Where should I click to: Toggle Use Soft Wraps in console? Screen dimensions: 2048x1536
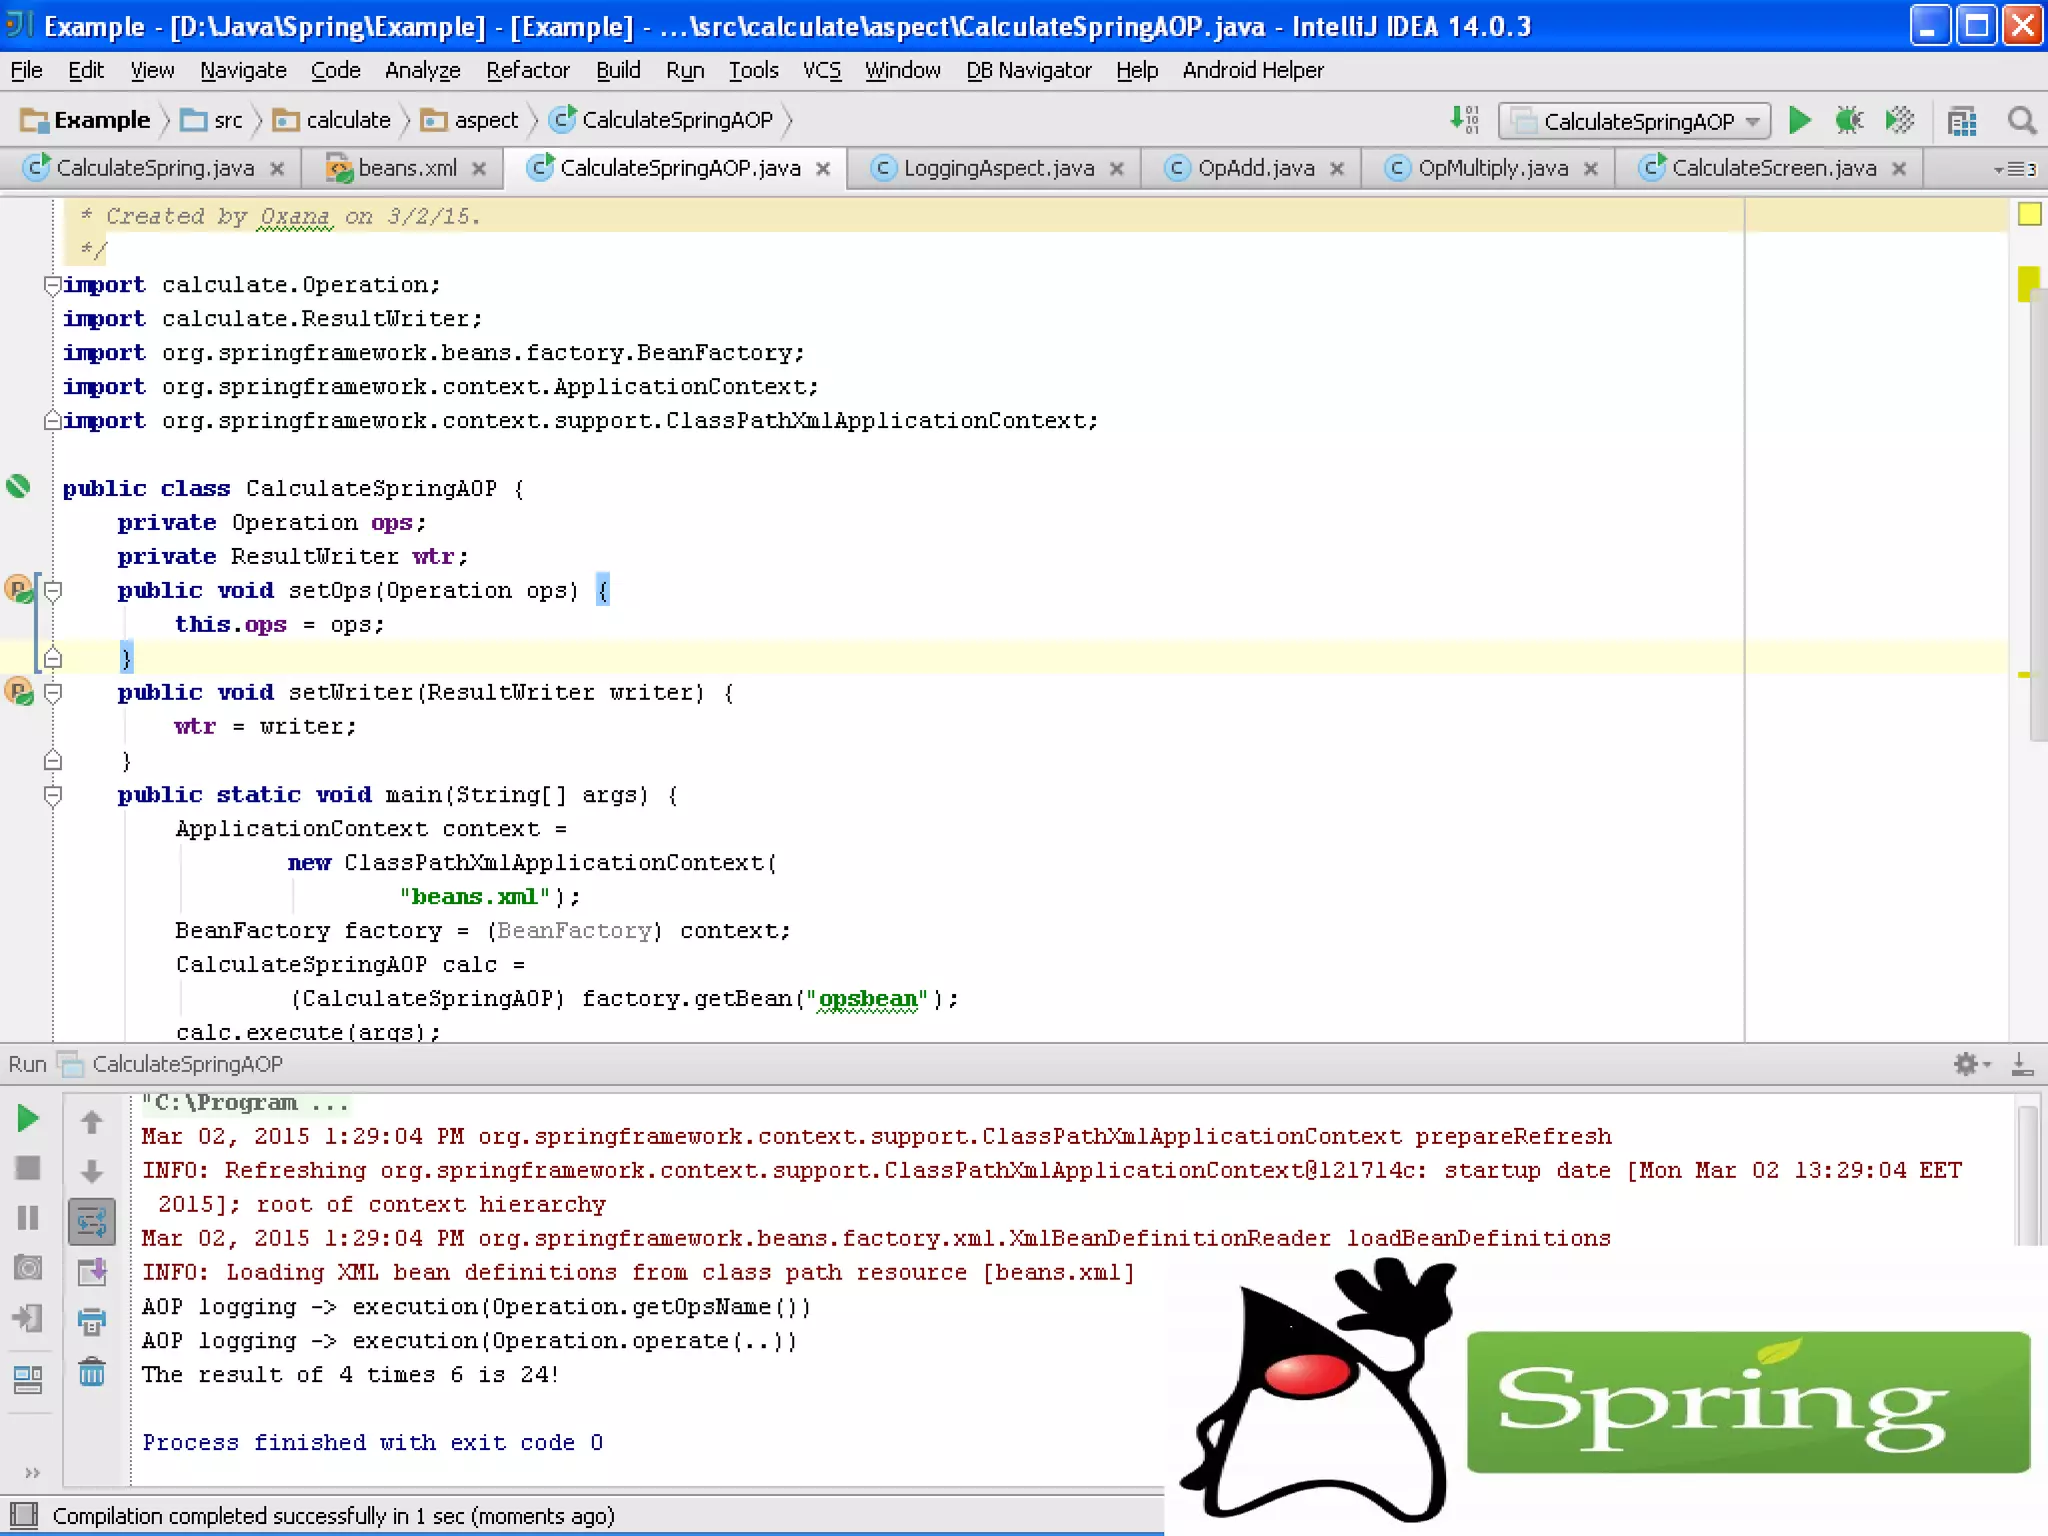[91, 1221]
